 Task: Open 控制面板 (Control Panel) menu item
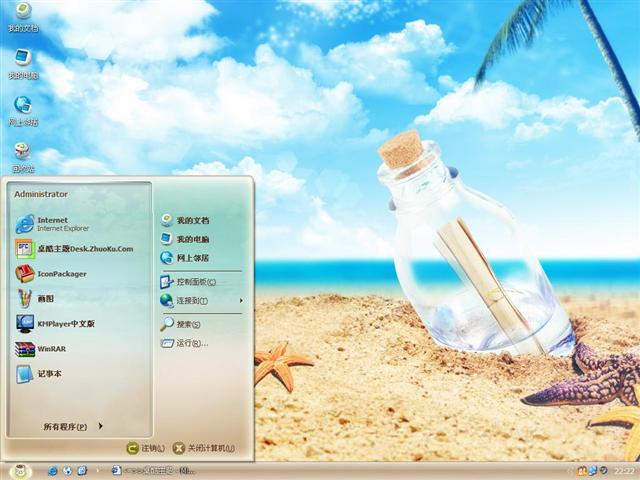pyautogui.click(x=192, y=282)
